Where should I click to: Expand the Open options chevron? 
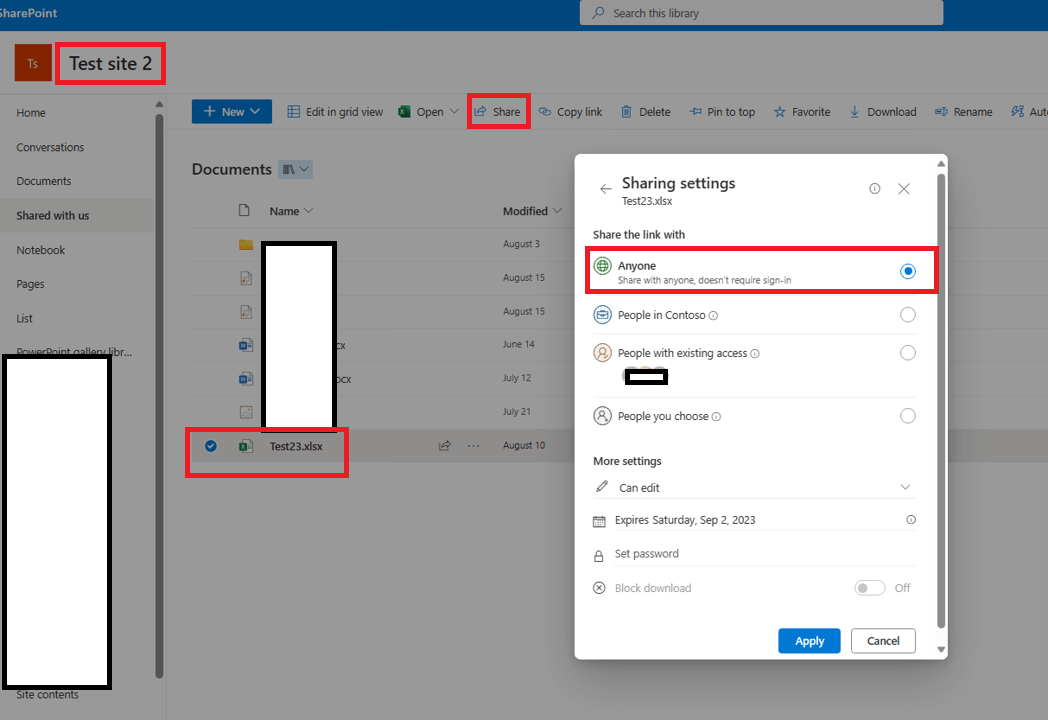pos(454,112)
